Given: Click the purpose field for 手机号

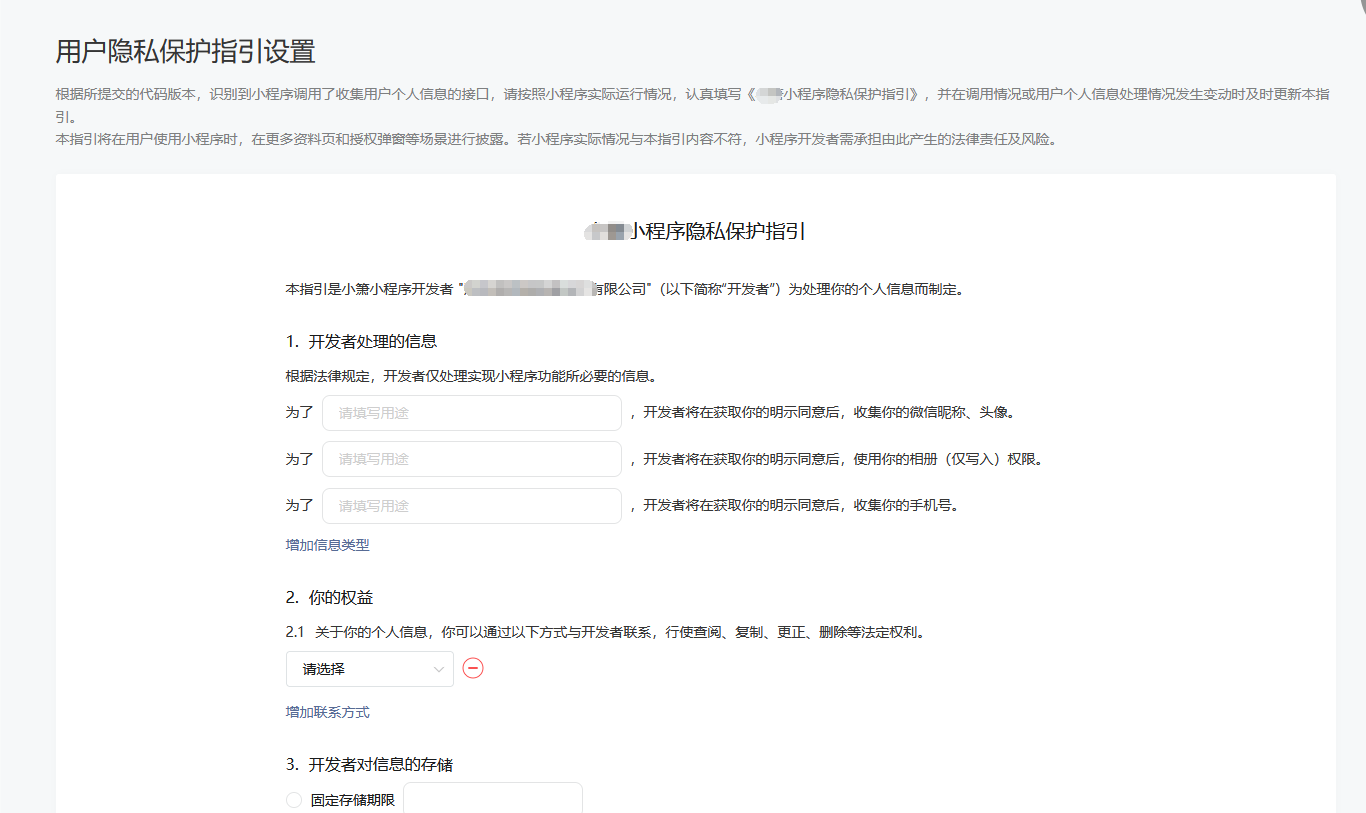Looking at the screenshot, I should point(472,506).
